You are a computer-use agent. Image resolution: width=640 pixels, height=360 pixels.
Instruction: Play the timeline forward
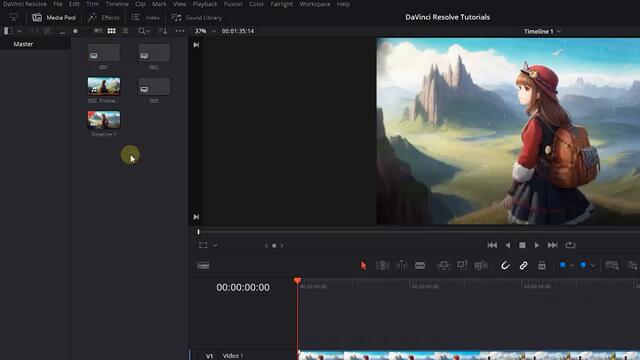(x=537, y=245)
